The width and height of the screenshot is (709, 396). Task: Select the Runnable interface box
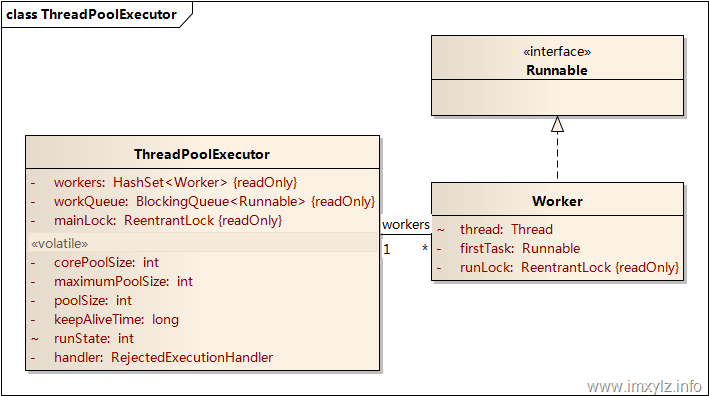(x=557, y=75)
